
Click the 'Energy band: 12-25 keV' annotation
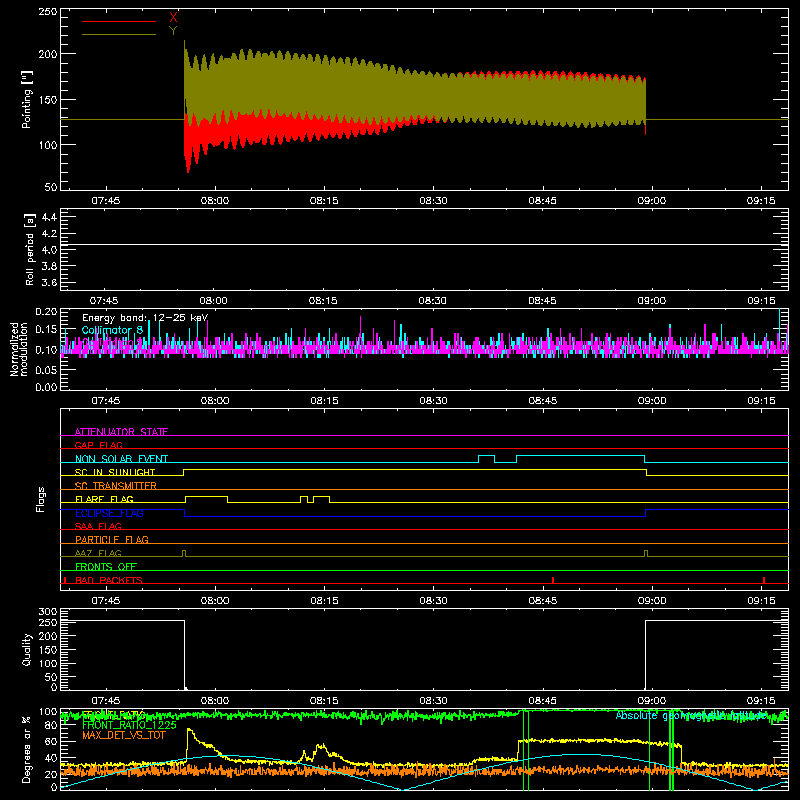(x=145, y=318)
